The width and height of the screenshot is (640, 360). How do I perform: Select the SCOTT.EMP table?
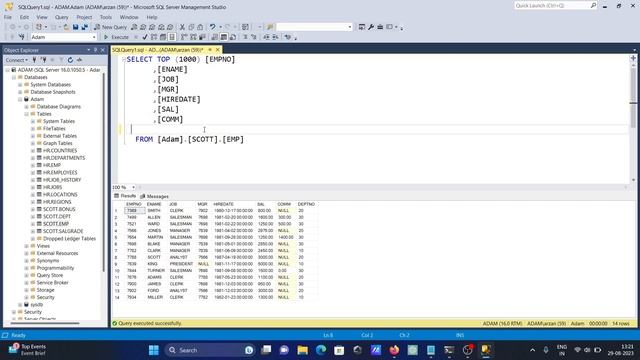coord(56,224)
